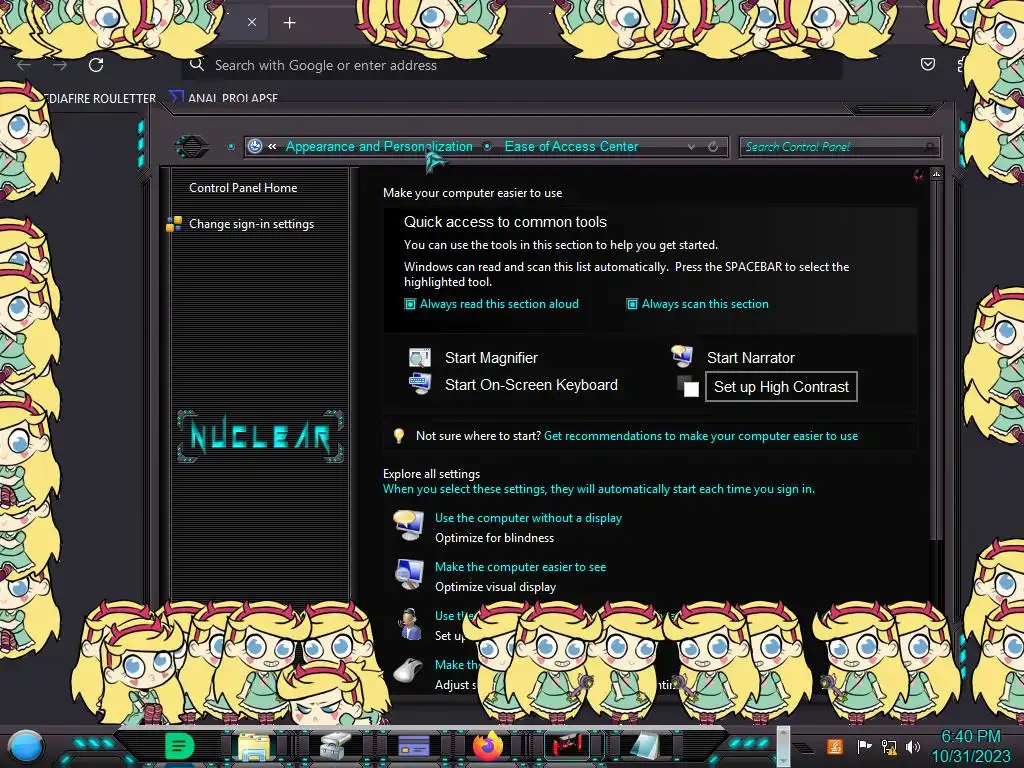Click the High Contrast icon
The width and height of the screenshot is (1024, 768).
coord(688,386)
